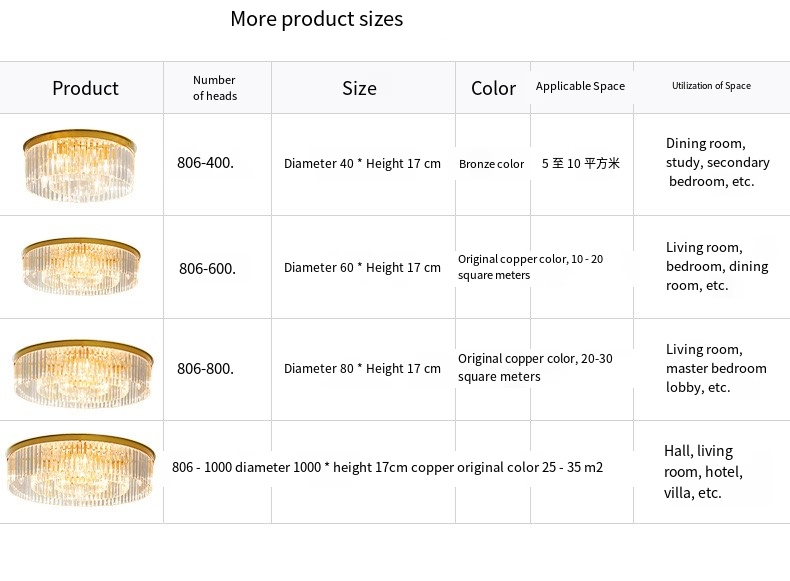Select the "Number of heads" column header

click(214, 88)
